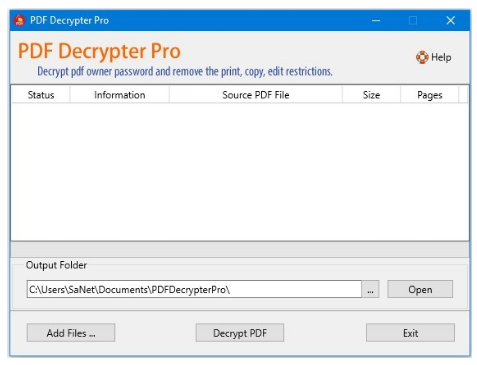
Task: Open the Help link text
Action: 441,57
